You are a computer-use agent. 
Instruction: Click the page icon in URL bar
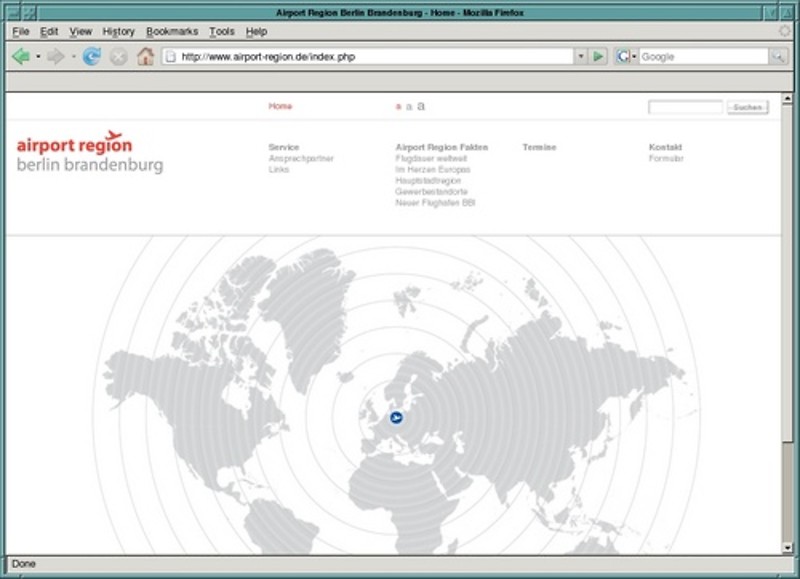171,57
